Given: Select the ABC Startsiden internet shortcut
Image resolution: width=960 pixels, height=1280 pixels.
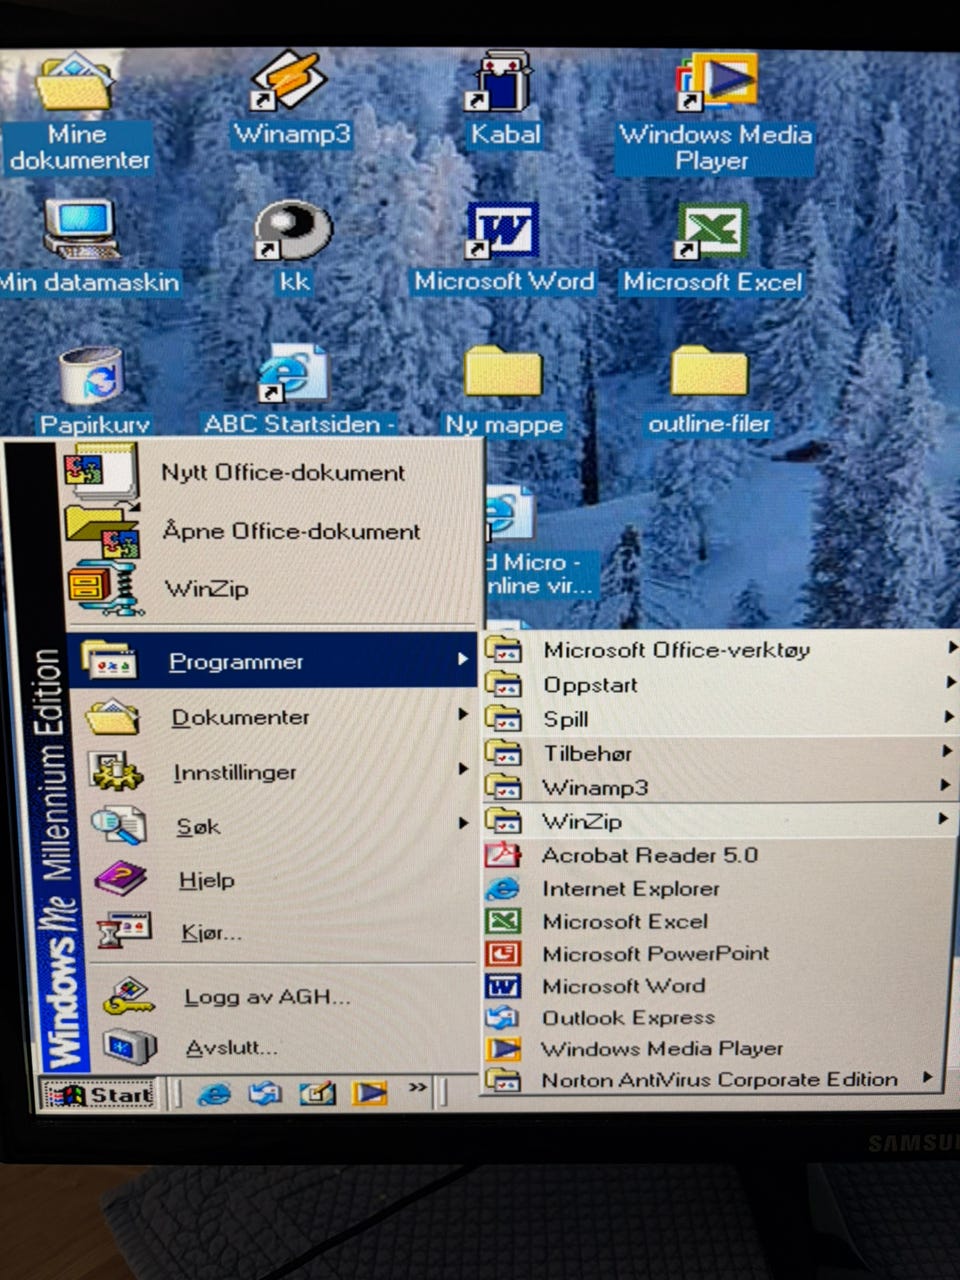Looking at the screenshot, I should pos(297,390).
